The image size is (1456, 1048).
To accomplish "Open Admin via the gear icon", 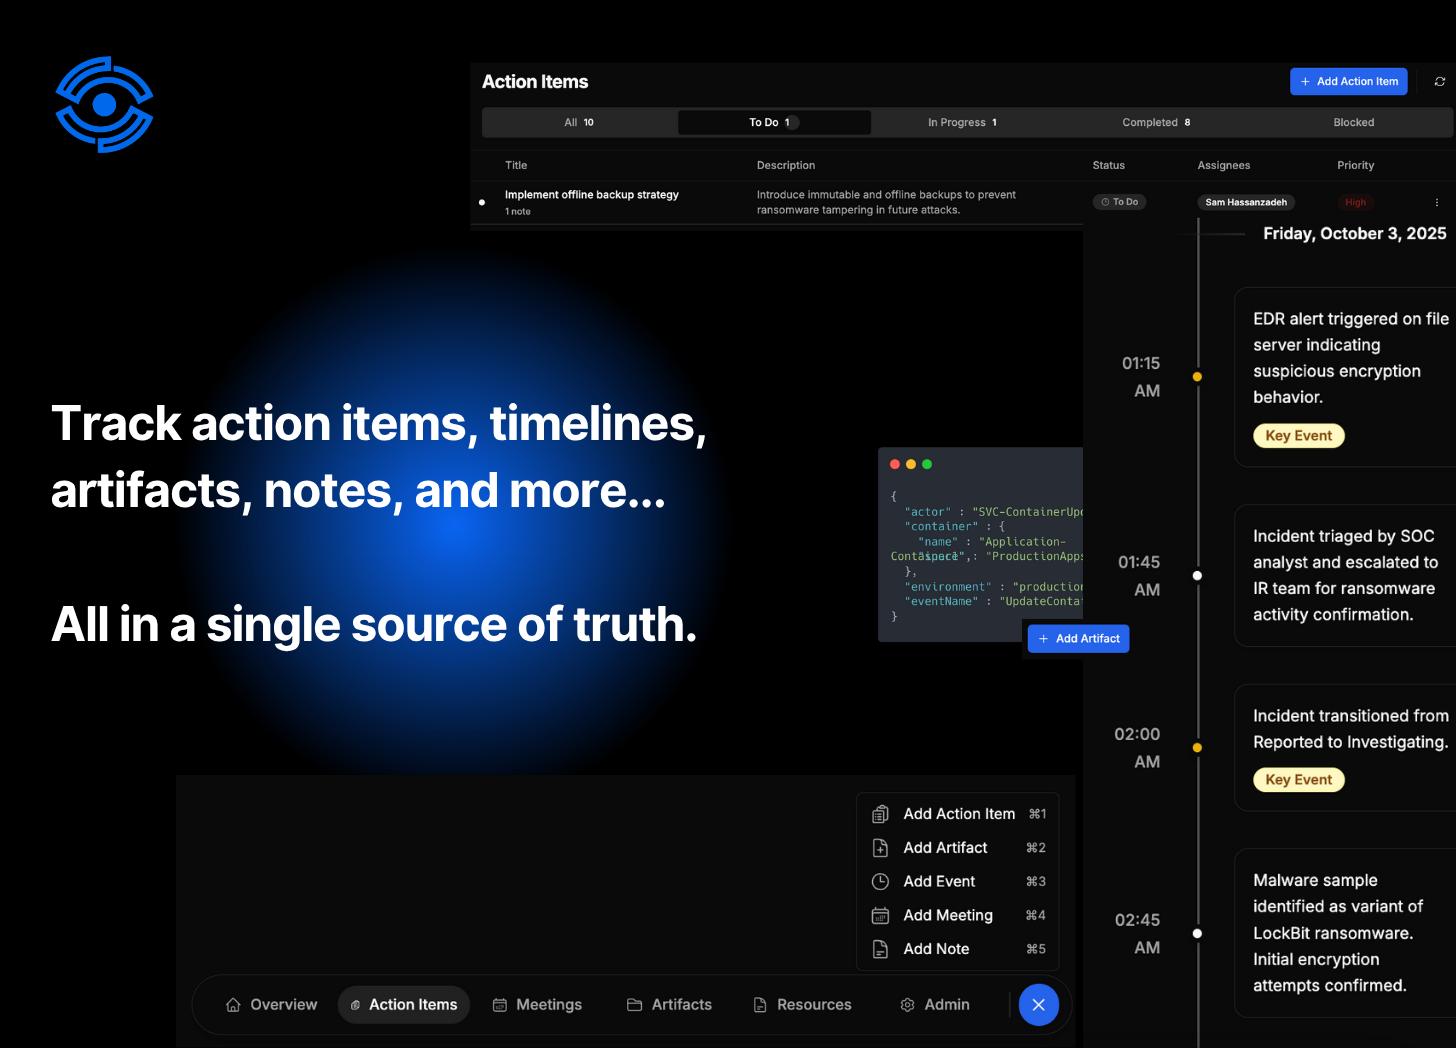I will tap(907, 1004).
